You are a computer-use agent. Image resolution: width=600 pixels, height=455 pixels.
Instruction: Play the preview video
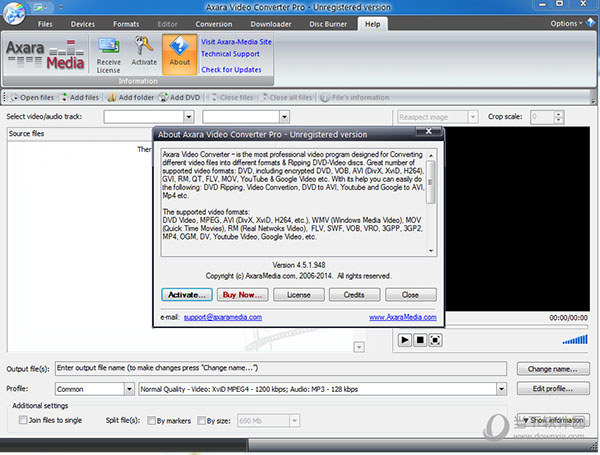404,340
